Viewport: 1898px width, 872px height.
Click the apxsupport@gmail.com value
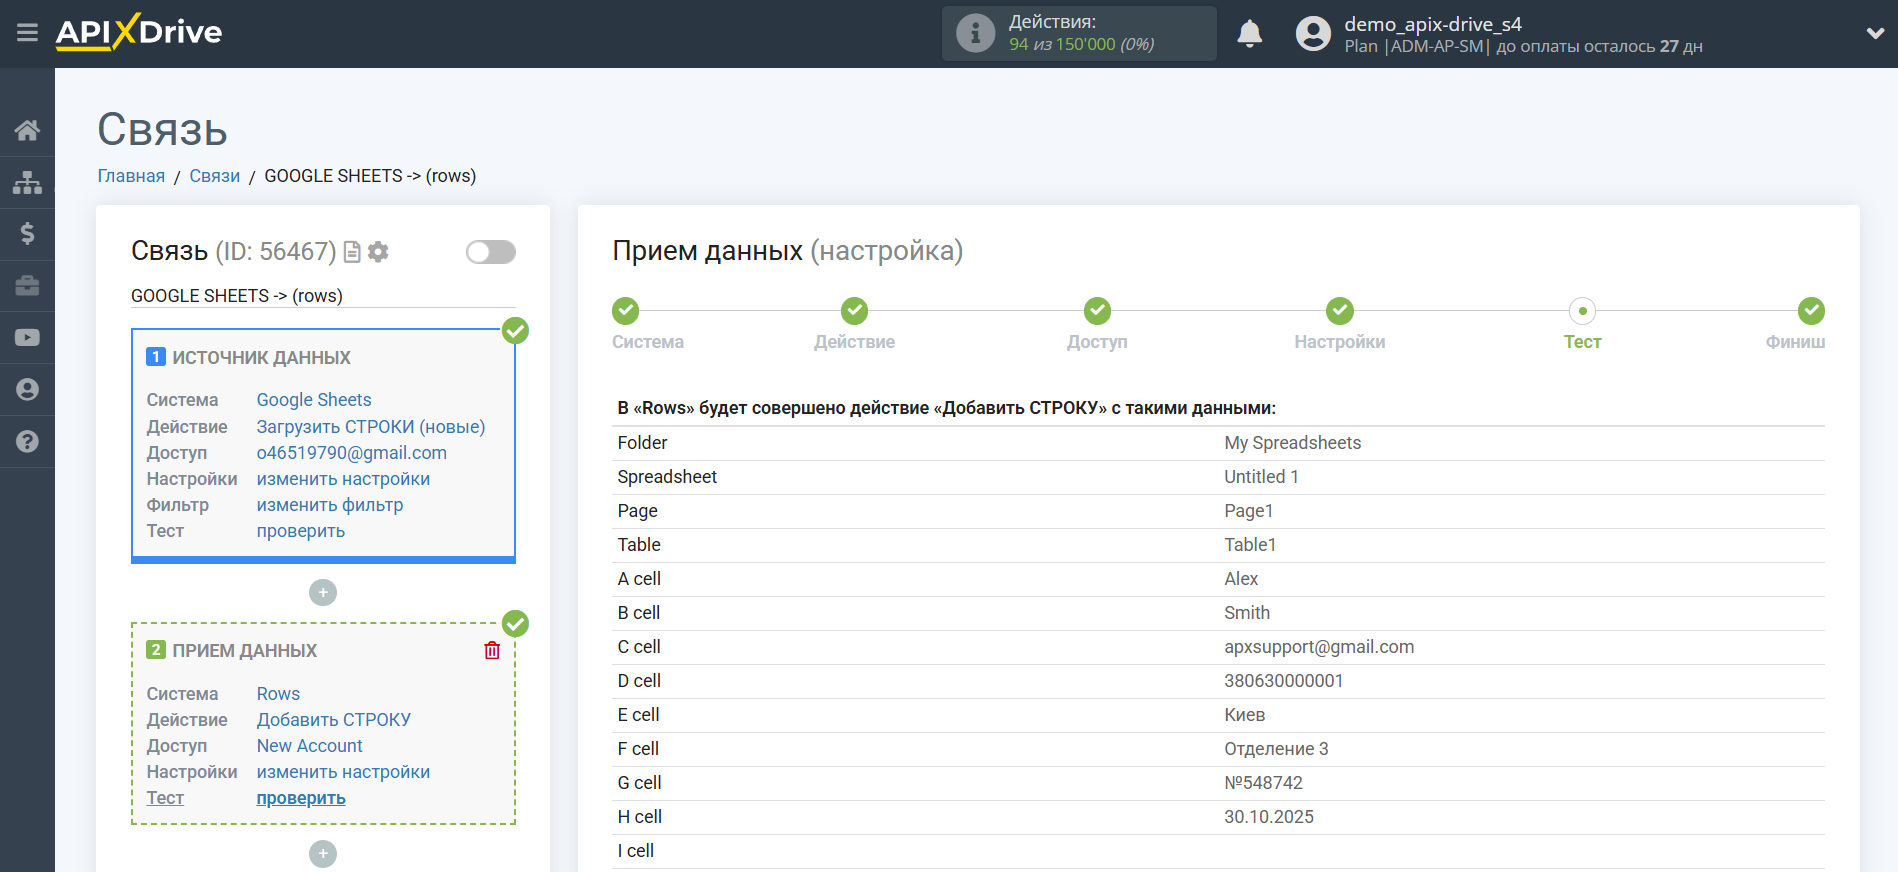[x=1319, y=647]
